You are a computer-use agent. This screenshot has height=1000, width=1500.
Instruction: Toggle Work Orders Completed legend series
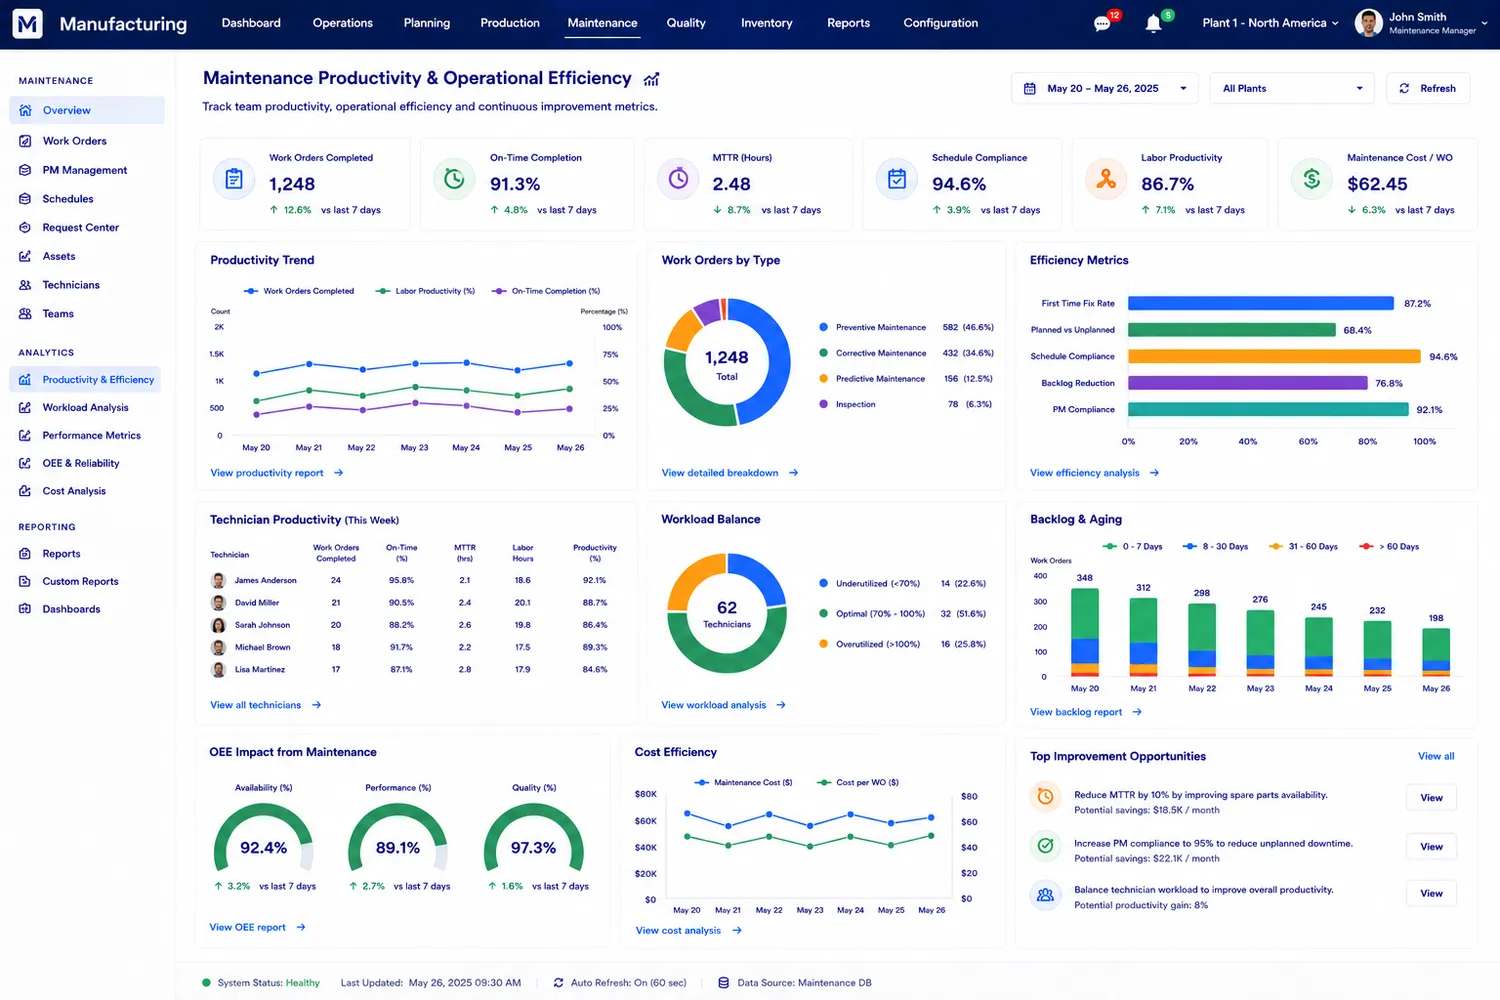point(298,291)
